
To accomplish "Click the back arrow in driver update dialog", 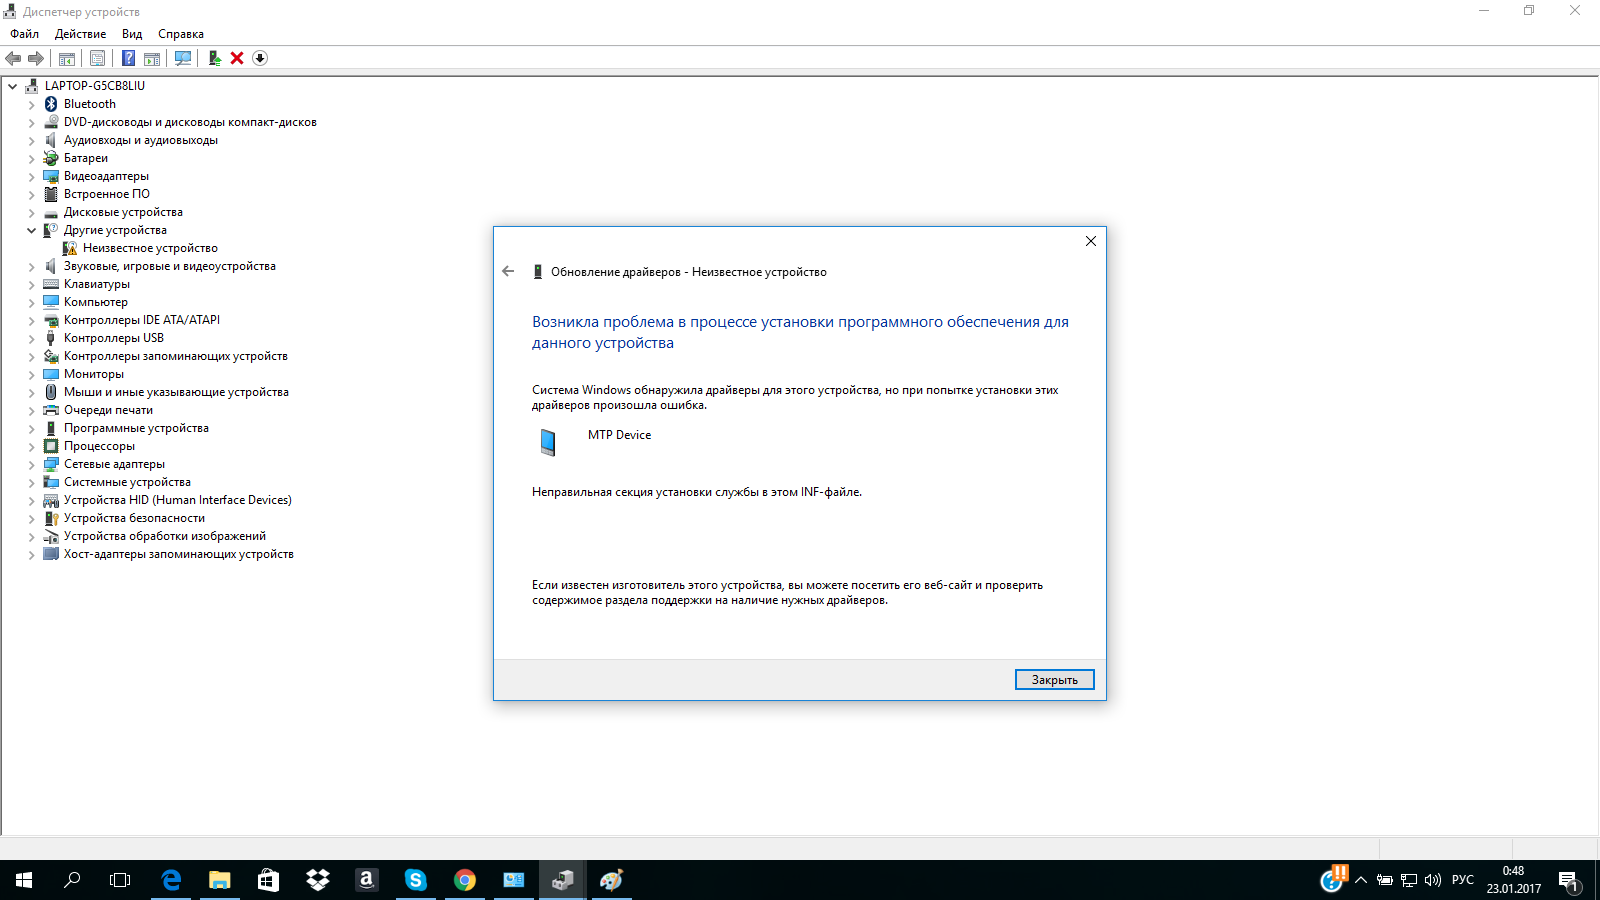I will 508,272.
